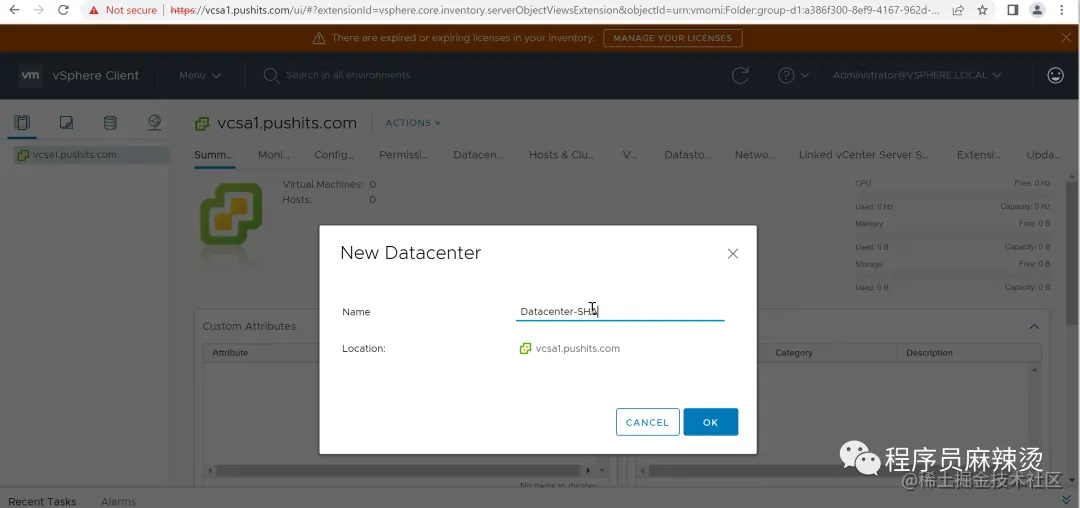Open the Permissions tab

click(404, 155)
